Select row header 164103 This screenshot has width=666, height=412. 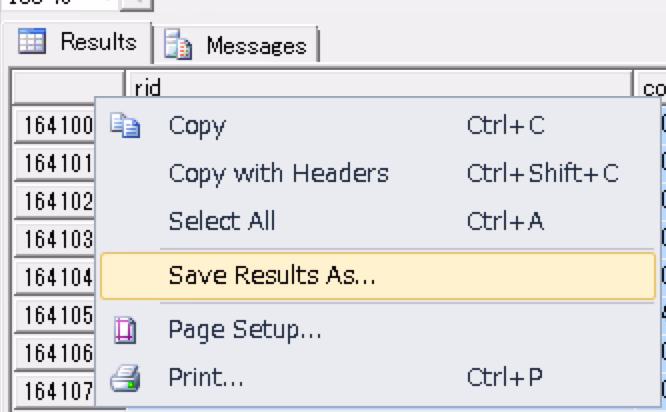tap(55, 239)
